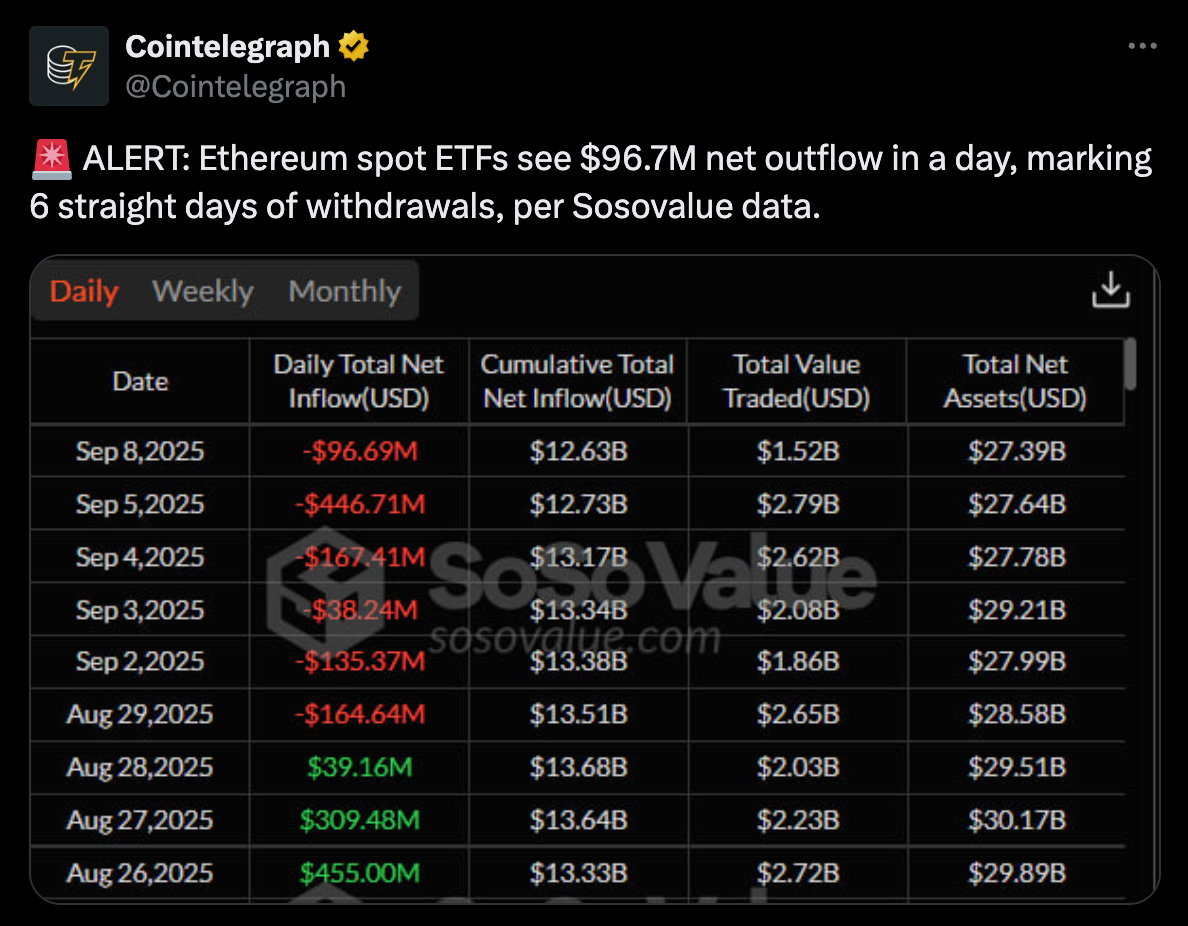Click the Date column header

point(140,381)
